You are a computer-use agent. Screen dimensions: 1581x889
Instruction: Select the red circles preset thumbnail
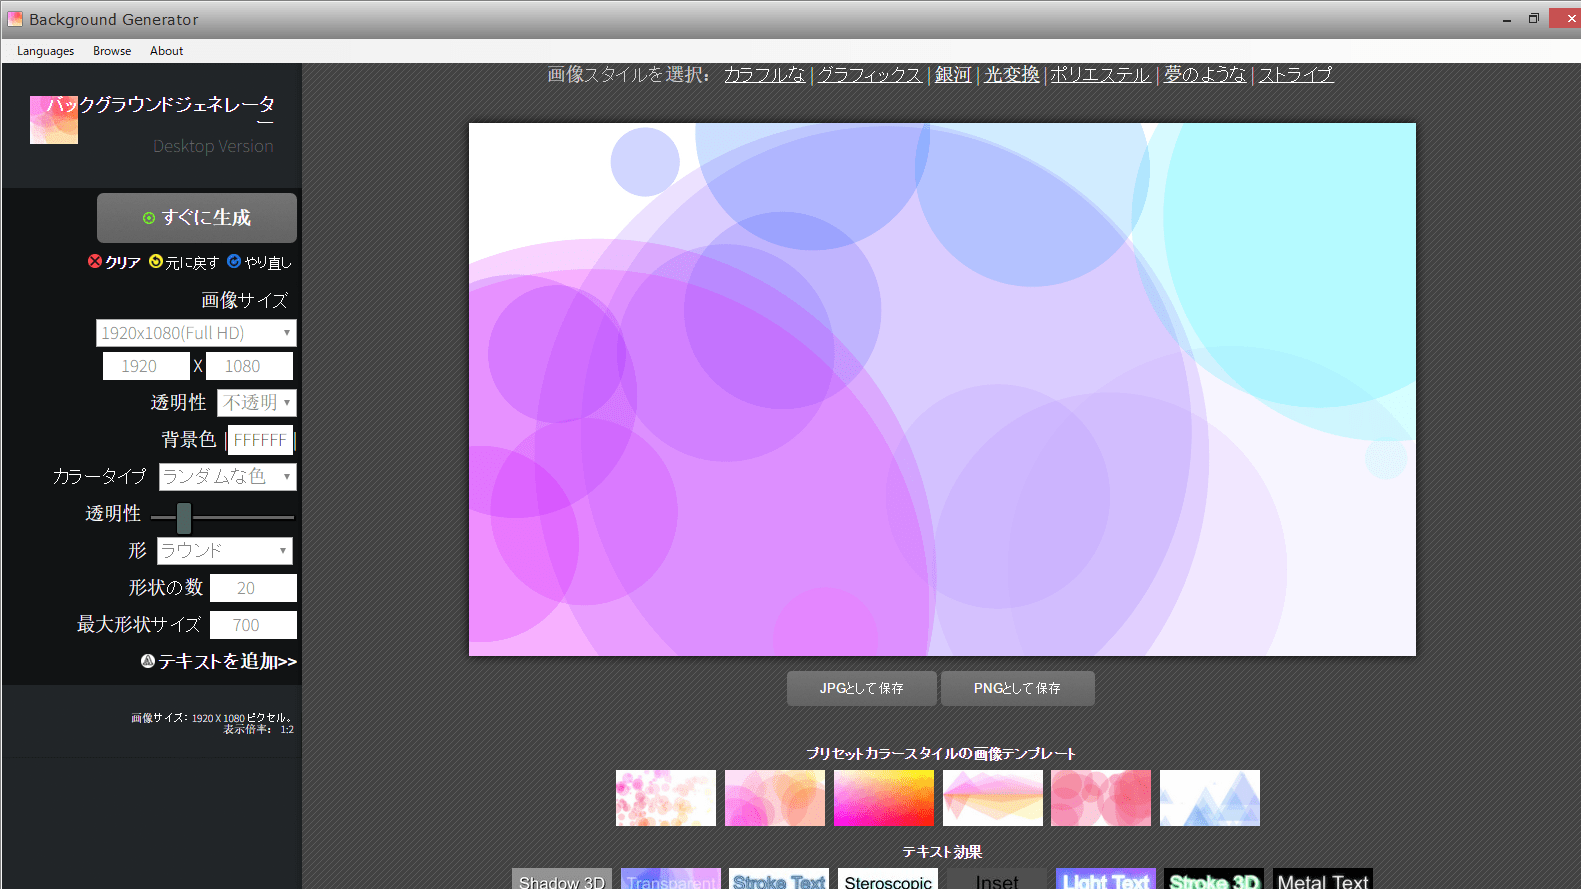pyautogui.click(x=1101, y=798)
